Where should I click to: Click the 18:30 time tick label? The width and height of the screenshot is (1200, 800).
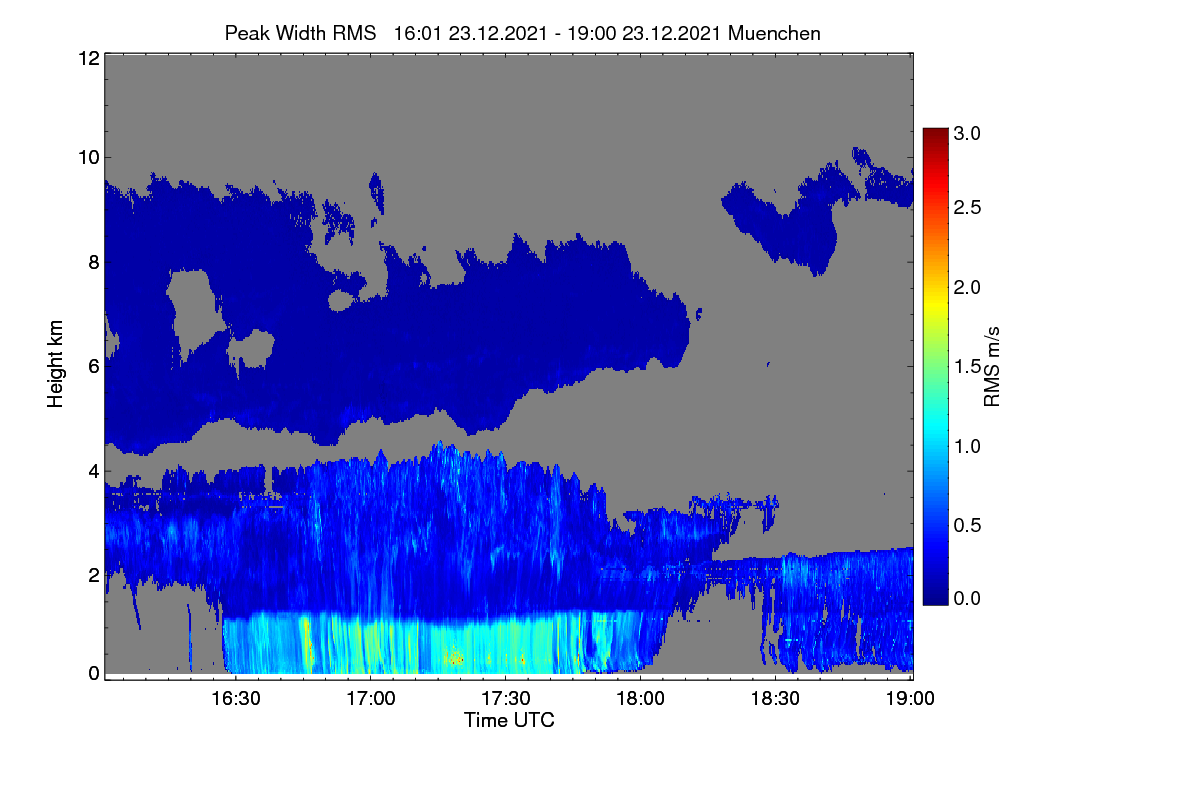pos(775,699)
